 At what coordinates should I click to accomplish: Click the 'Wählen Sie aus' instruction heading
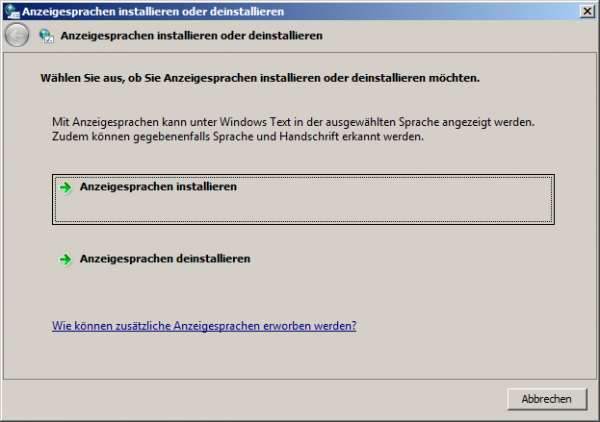(x=260, y=78)
